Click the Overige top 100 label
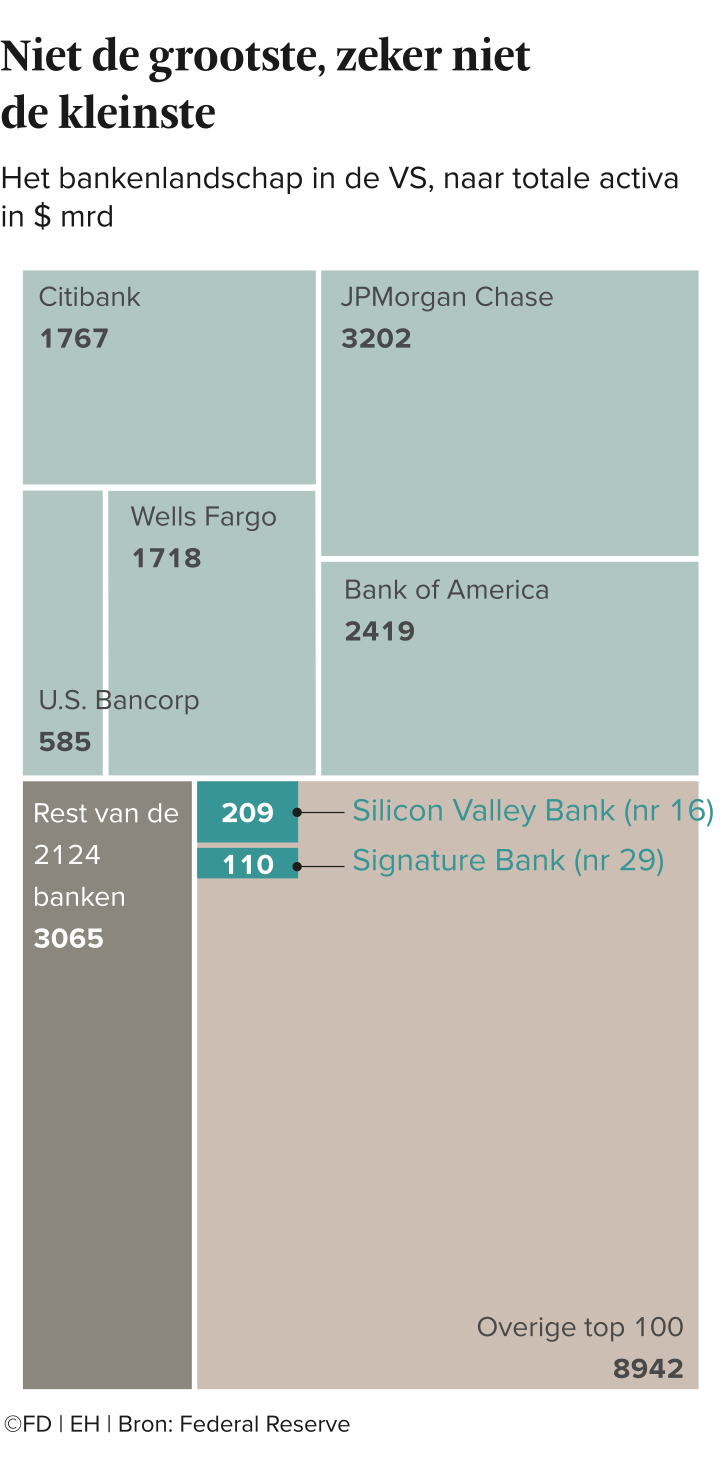The width and height of the screenshot is (720, 1462). 580,1327
